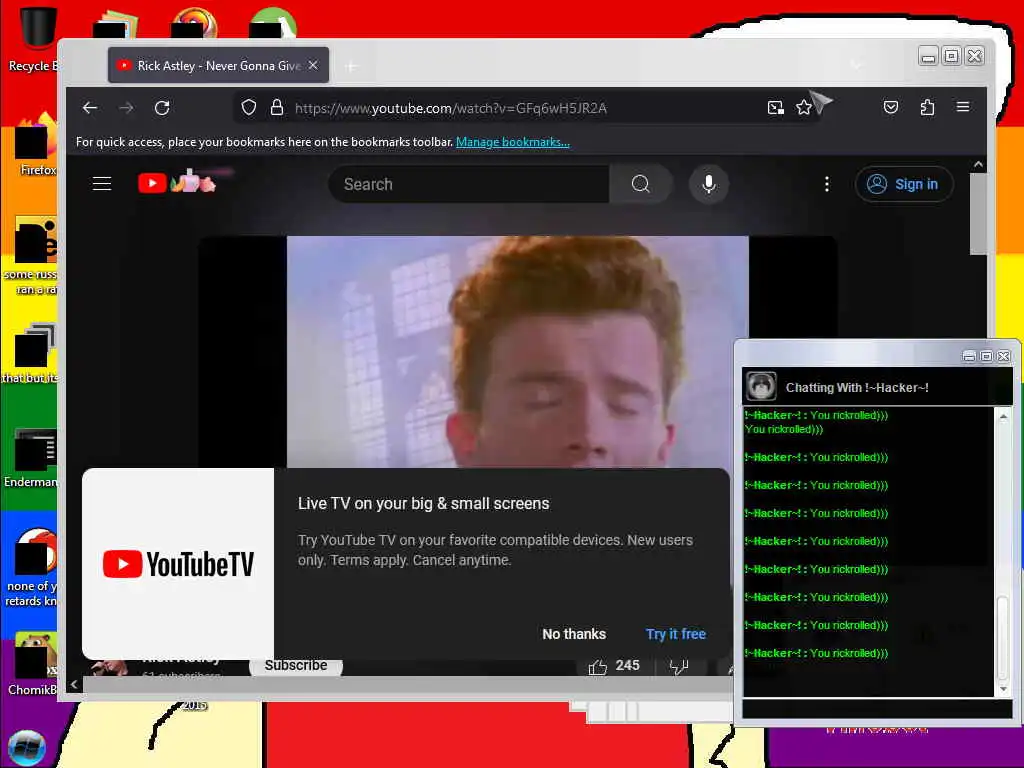The height and width of the screenshot is (768, 1024).
Task: Open a new tab with plus button
Action: coord(351,66)
